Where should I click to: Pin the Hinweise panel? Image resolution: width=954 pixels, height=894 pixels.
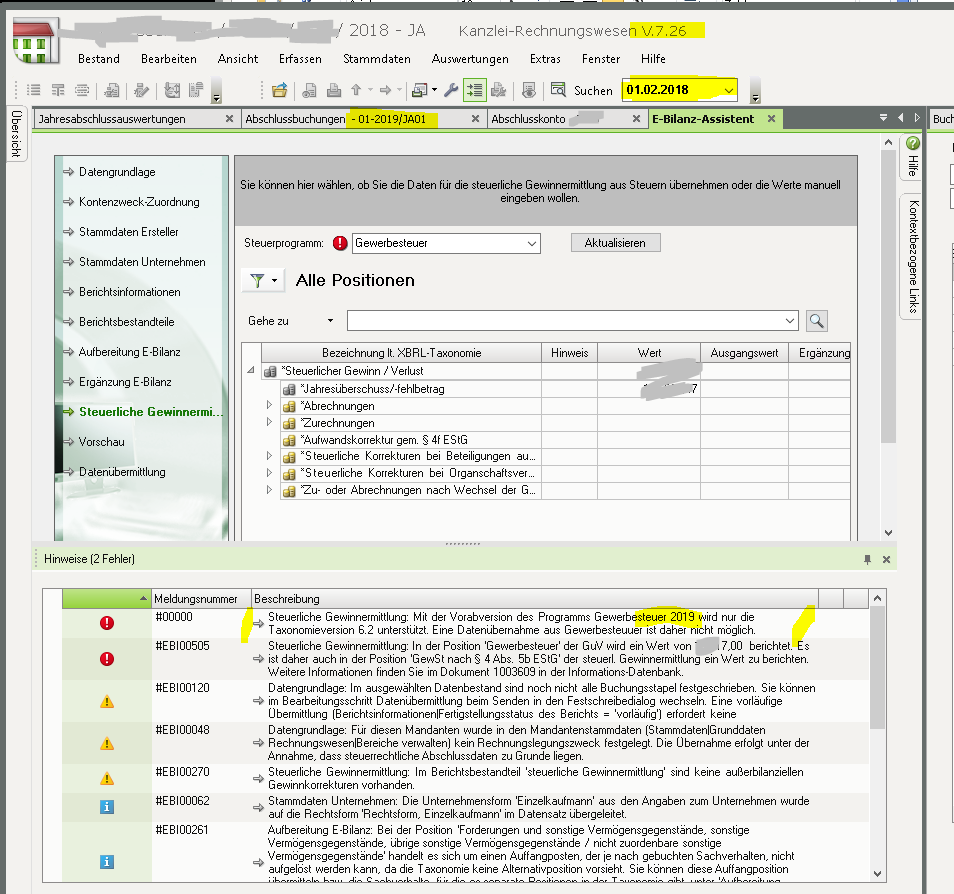[867, 559]
